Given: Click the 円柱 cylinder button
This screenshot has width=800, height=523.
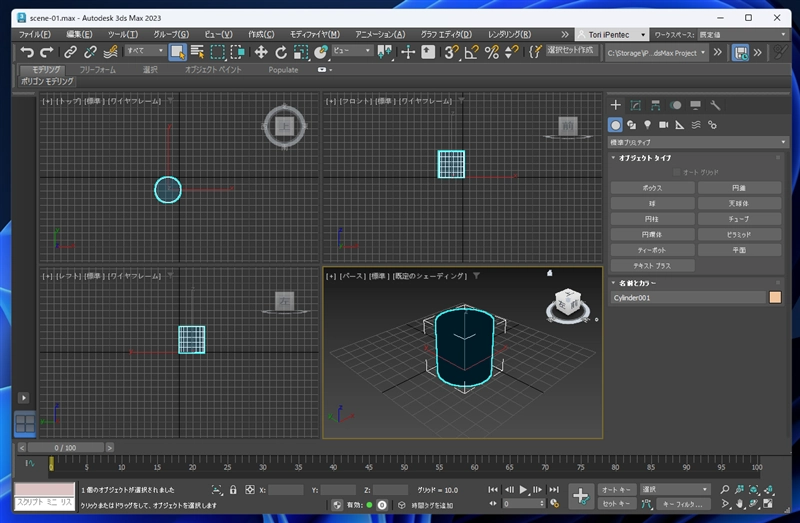Looking at the screenshot, I should click(x=652, y=219).
